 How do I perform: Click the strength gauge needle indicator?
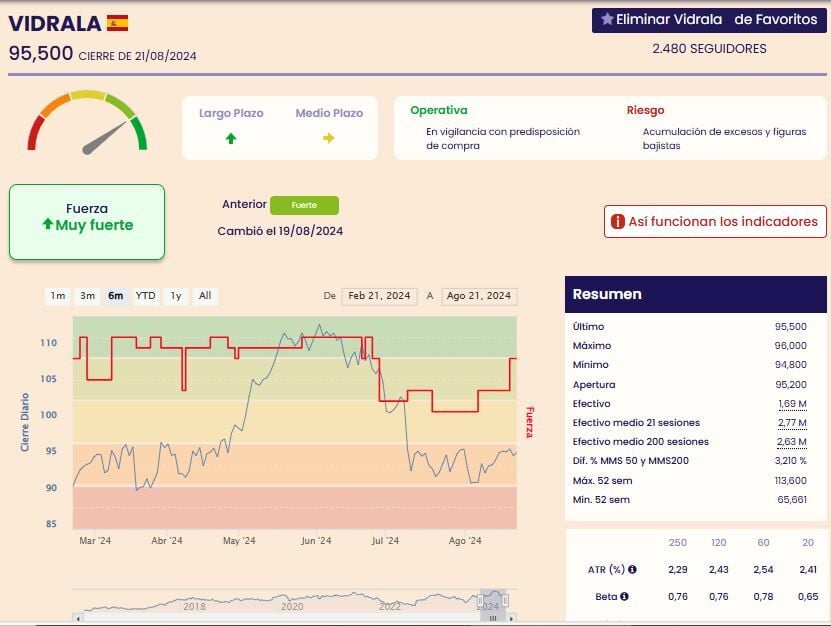104,138
